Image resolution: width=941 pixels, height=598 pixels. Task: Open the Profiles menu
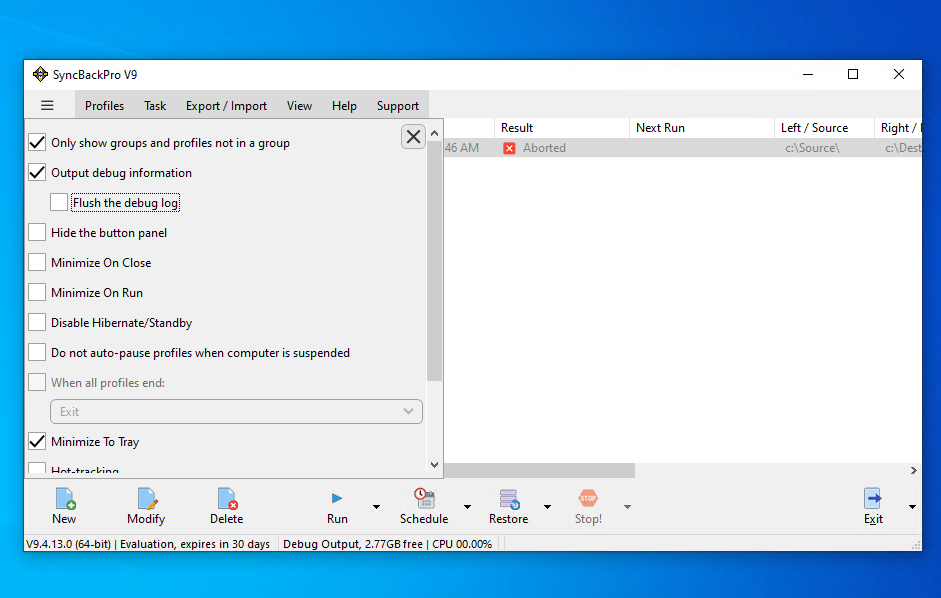(x=104, y=106)
